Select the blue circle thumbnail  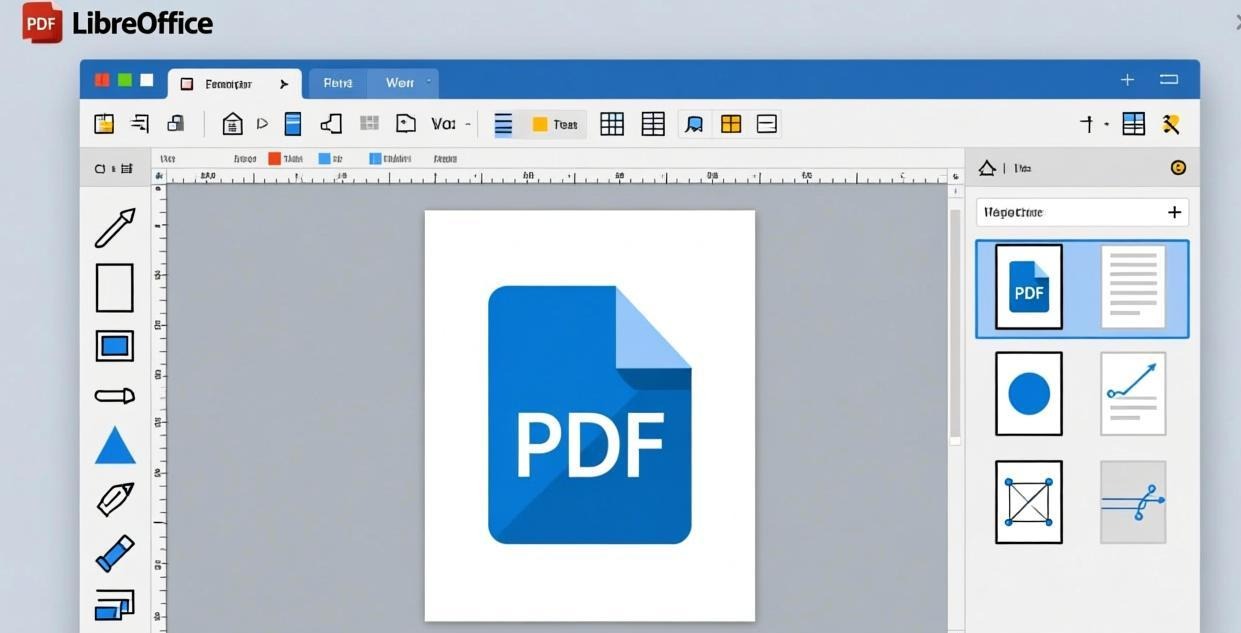tap(1029, 394)
